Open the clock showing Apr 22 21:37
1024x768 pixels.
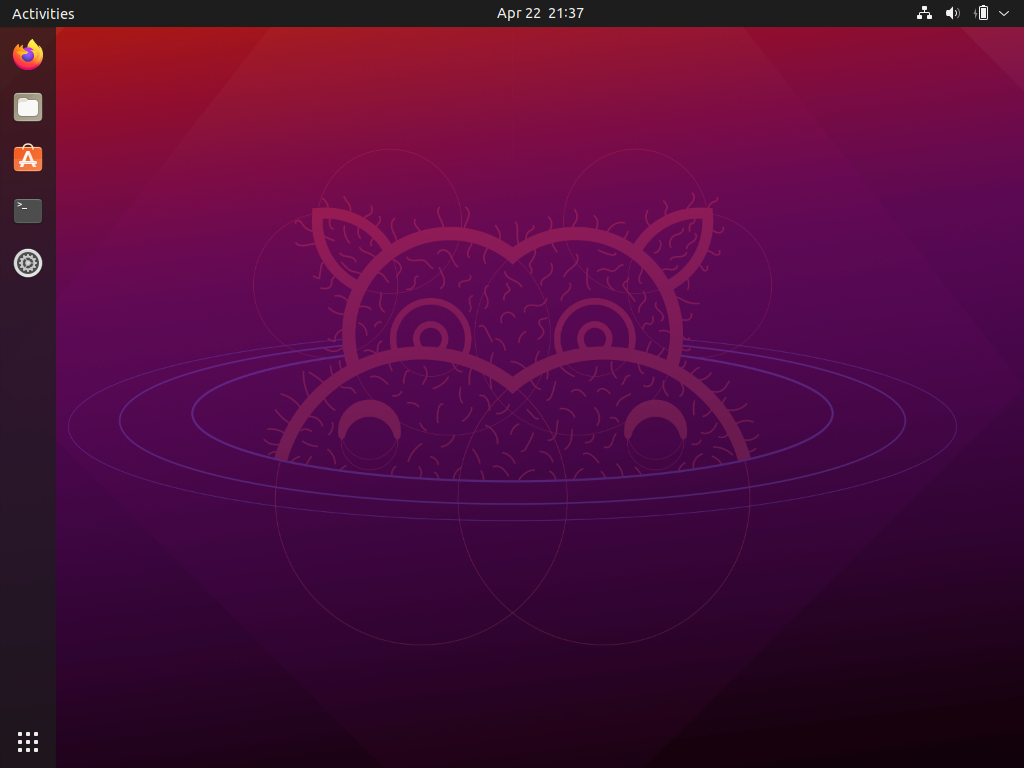click(540, 13)
